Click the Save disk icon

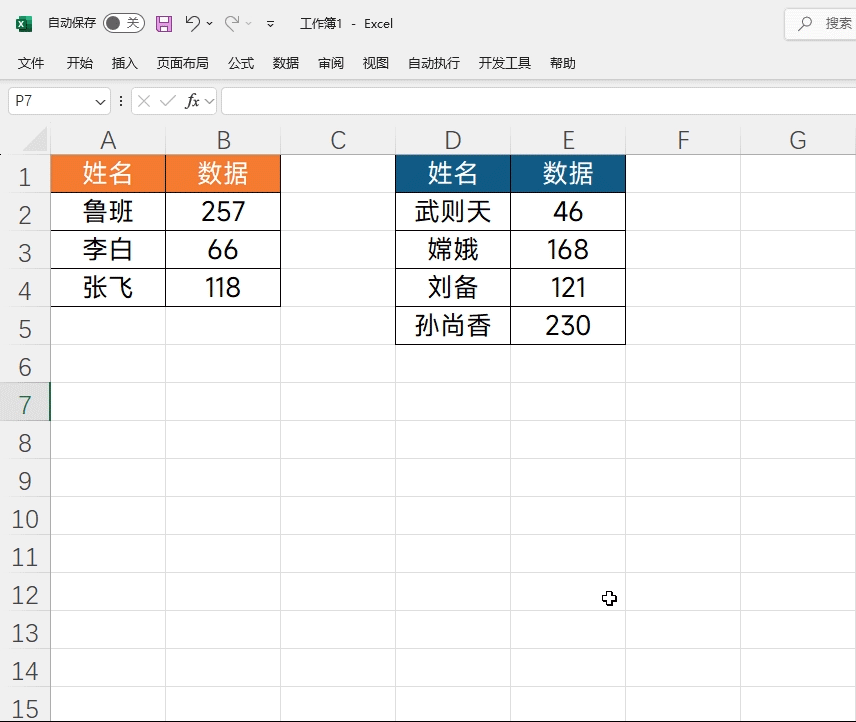coord(164,23)
